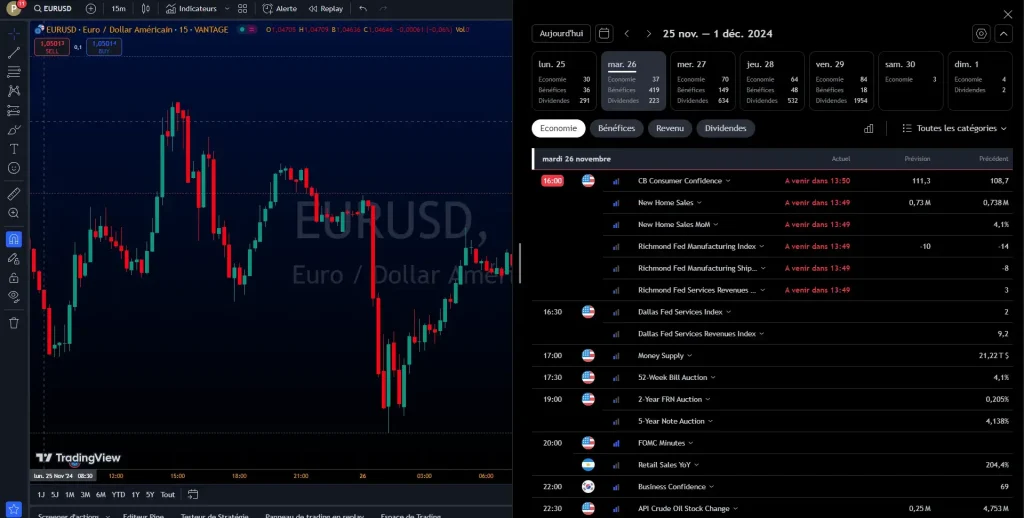Go to previous week arrow
Viewport: 1024px width, 518px height.
(x=626, y=33)
